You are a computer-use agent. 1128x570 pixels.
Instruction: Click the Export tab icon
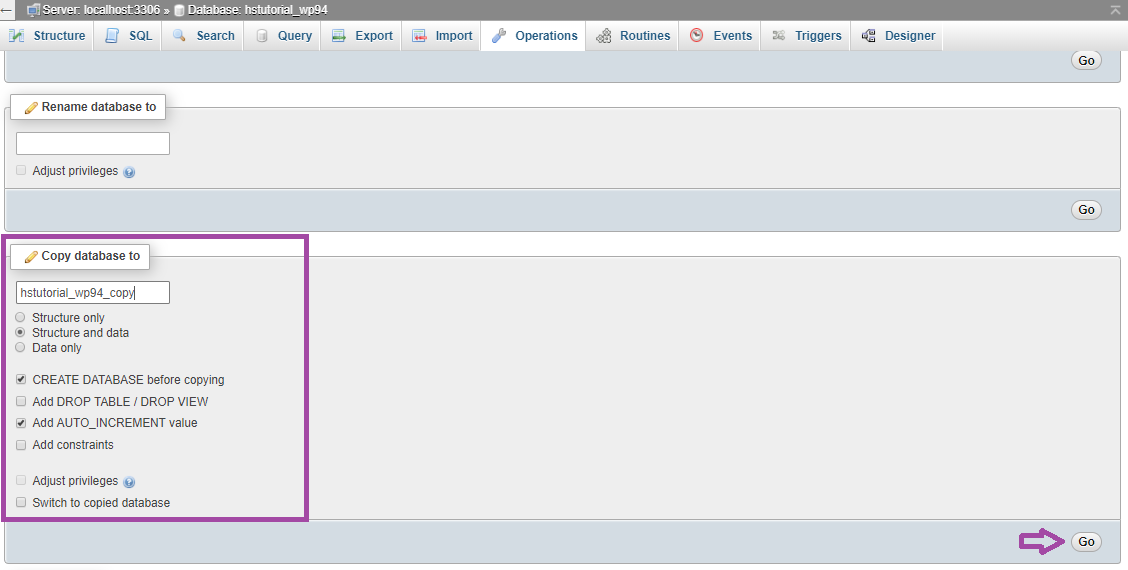point(338,36)
